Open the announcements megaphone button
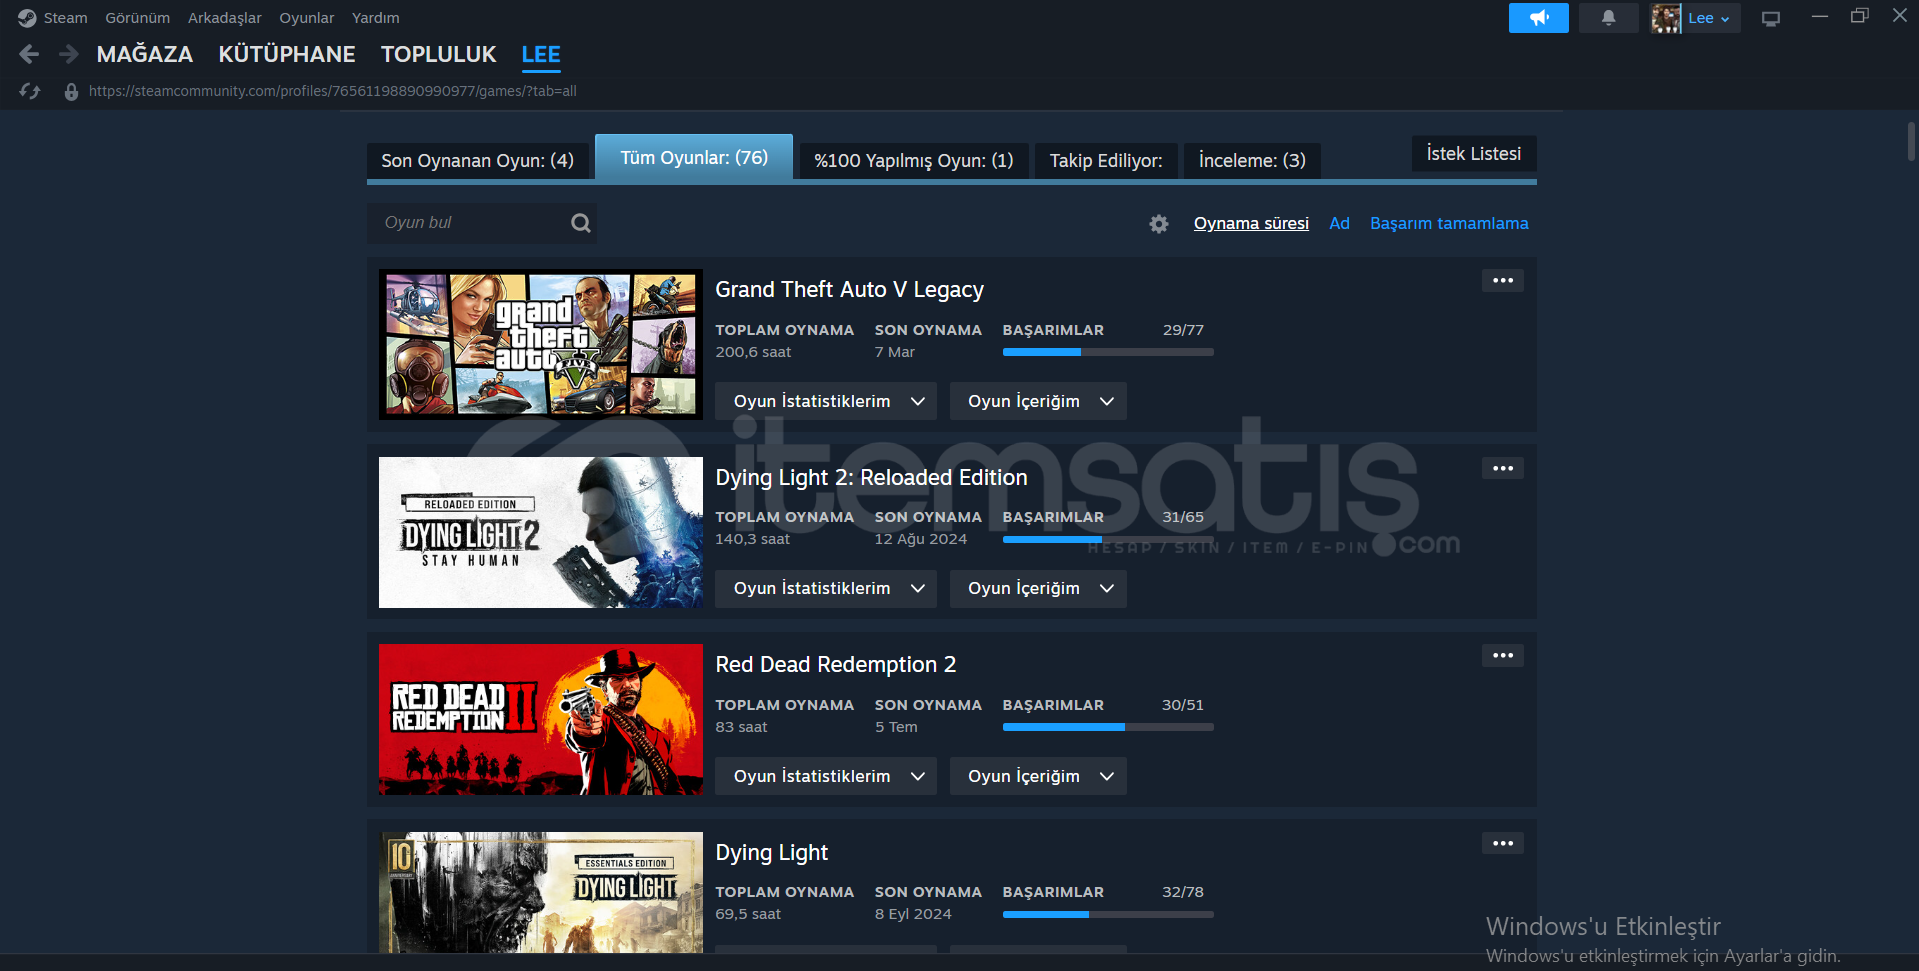 click(1539, 18)
